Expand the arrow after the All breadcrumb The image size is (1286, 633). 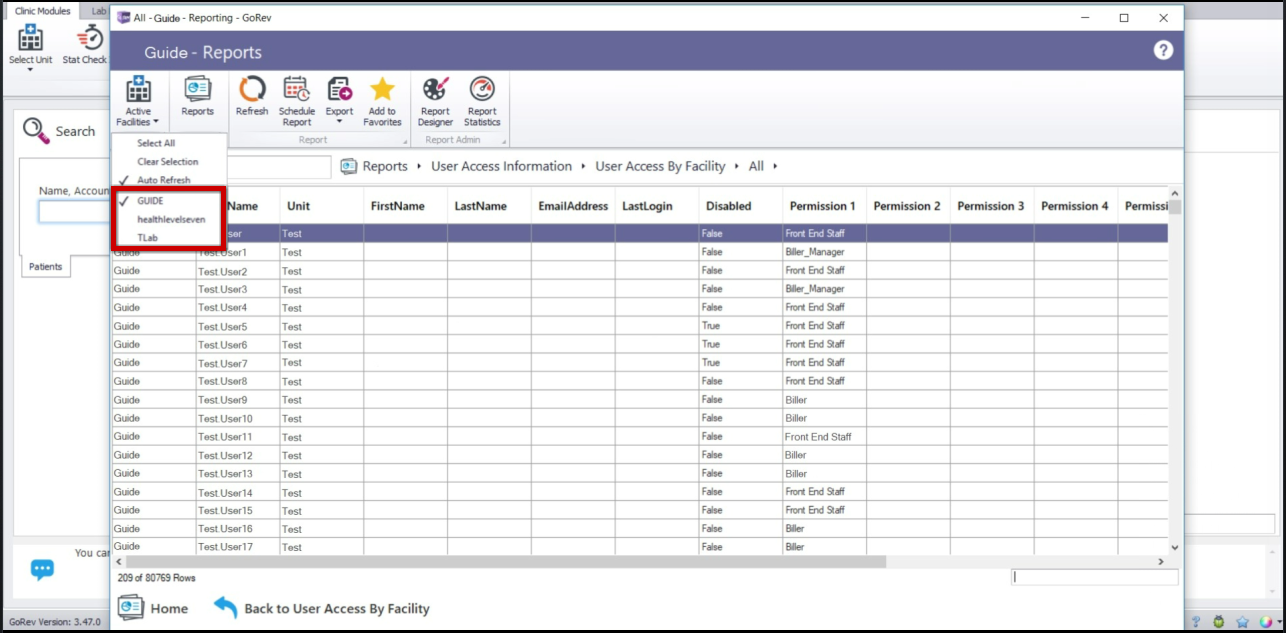(775, 166)
